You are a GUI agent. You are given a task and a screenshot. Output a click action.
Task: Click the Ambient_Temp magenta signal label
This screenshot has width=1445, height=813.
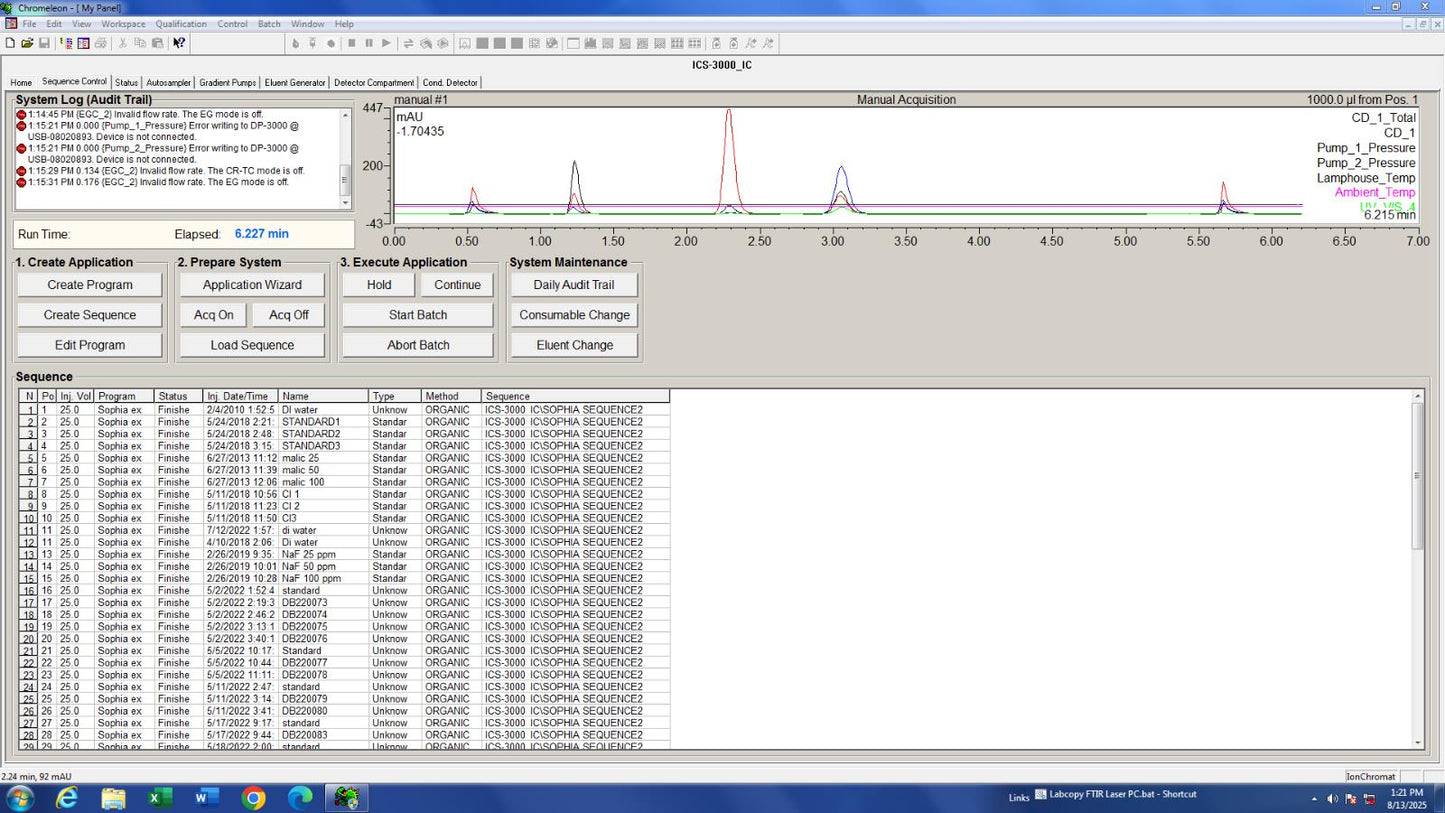1374,192
